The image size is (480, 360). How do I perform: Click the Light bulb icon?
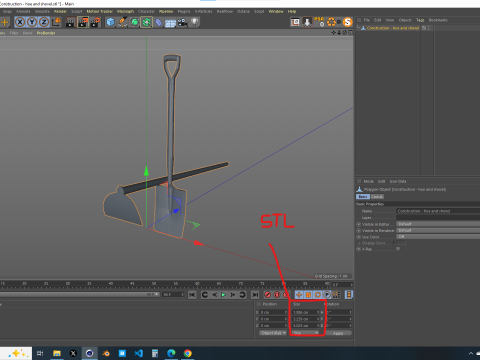click(x=194, y=22)
